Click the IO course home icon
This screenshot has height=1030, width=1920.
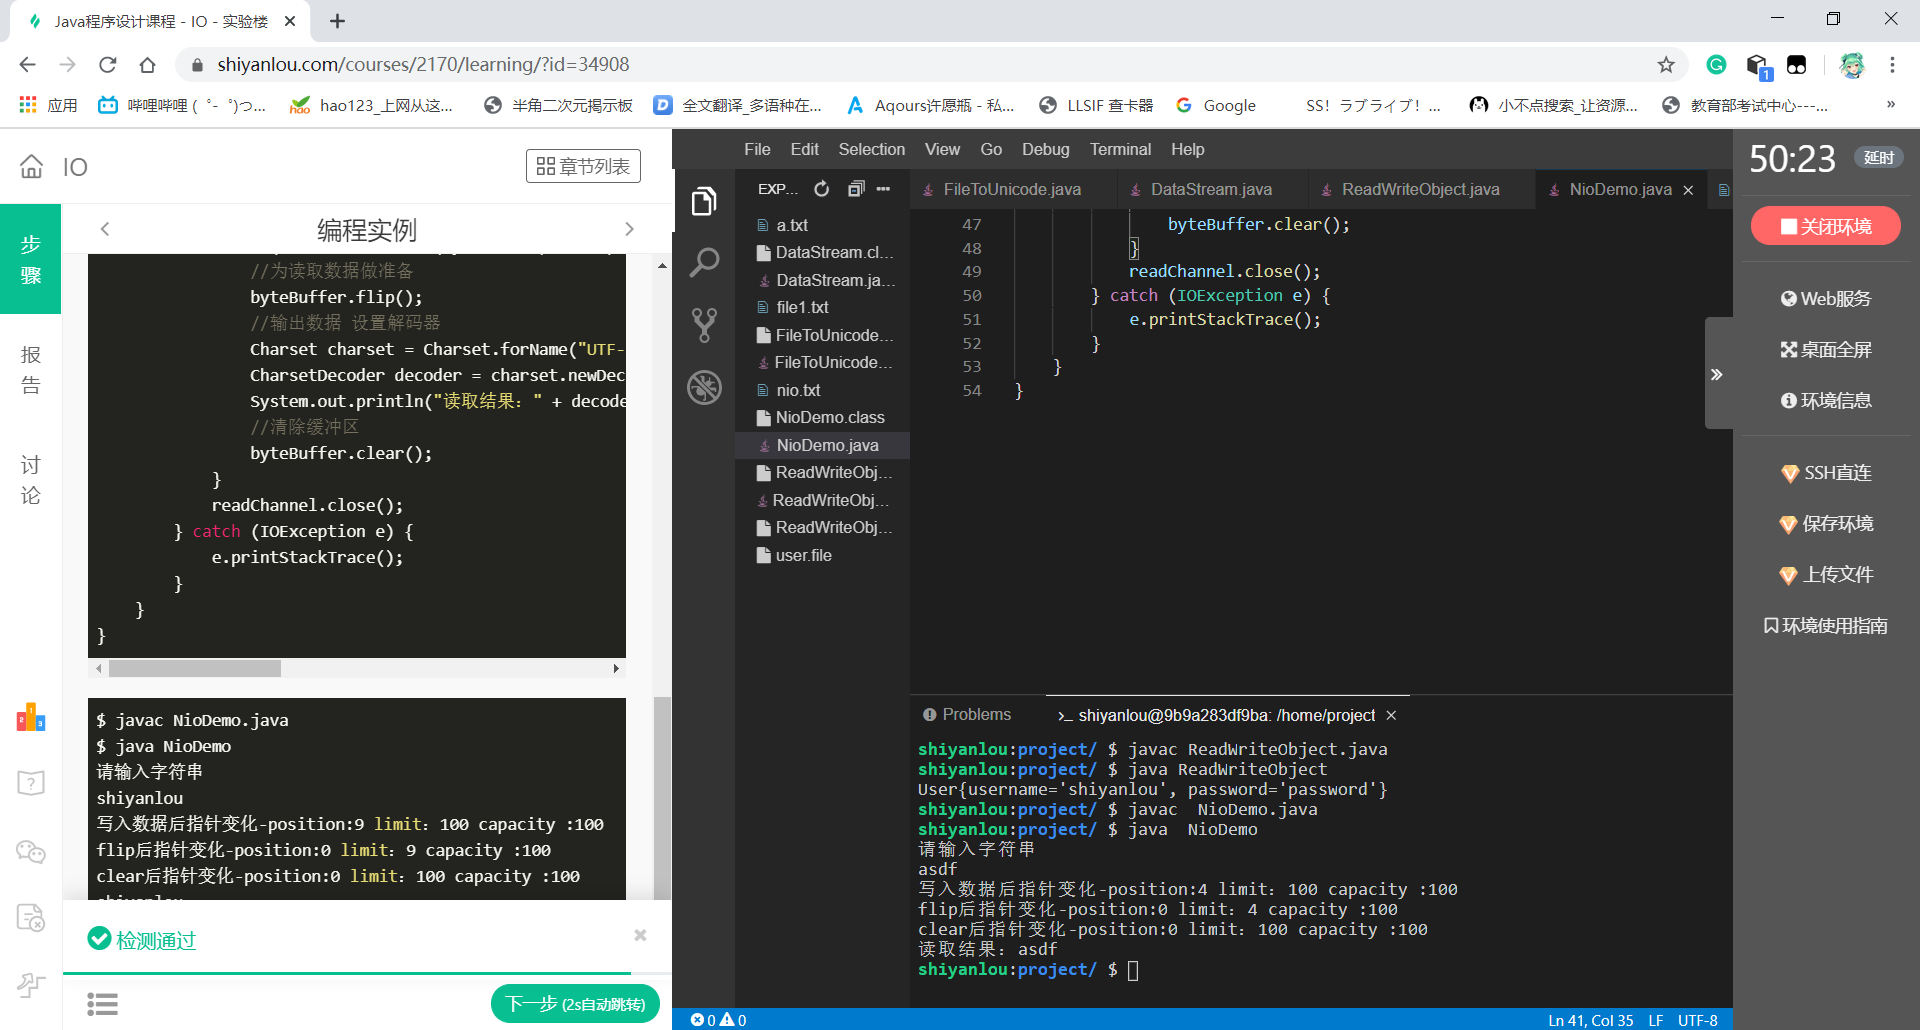[32, 167]
